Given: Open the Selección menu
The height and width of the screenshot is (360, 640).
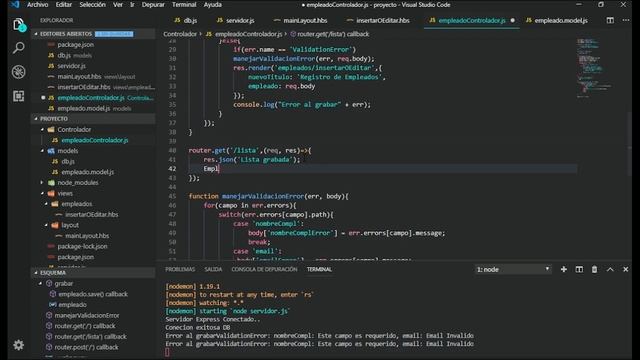Looking at the screenshot, I should (x=92, y=4).
